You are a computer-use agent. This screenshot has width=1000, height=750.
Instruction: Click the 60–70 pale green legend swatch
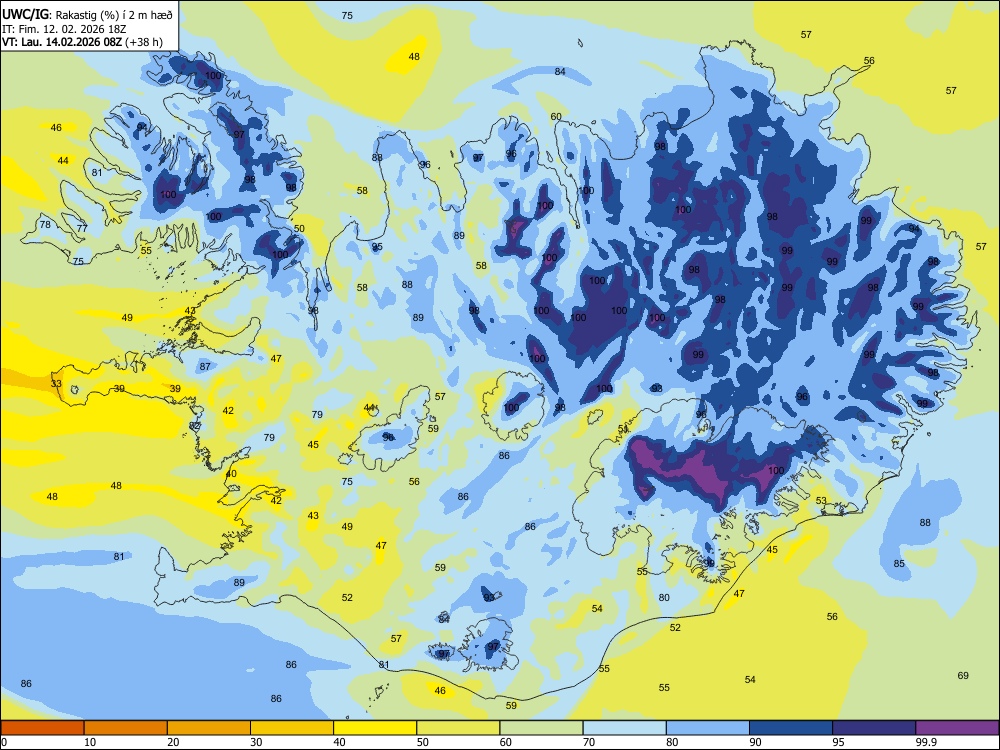541,728
